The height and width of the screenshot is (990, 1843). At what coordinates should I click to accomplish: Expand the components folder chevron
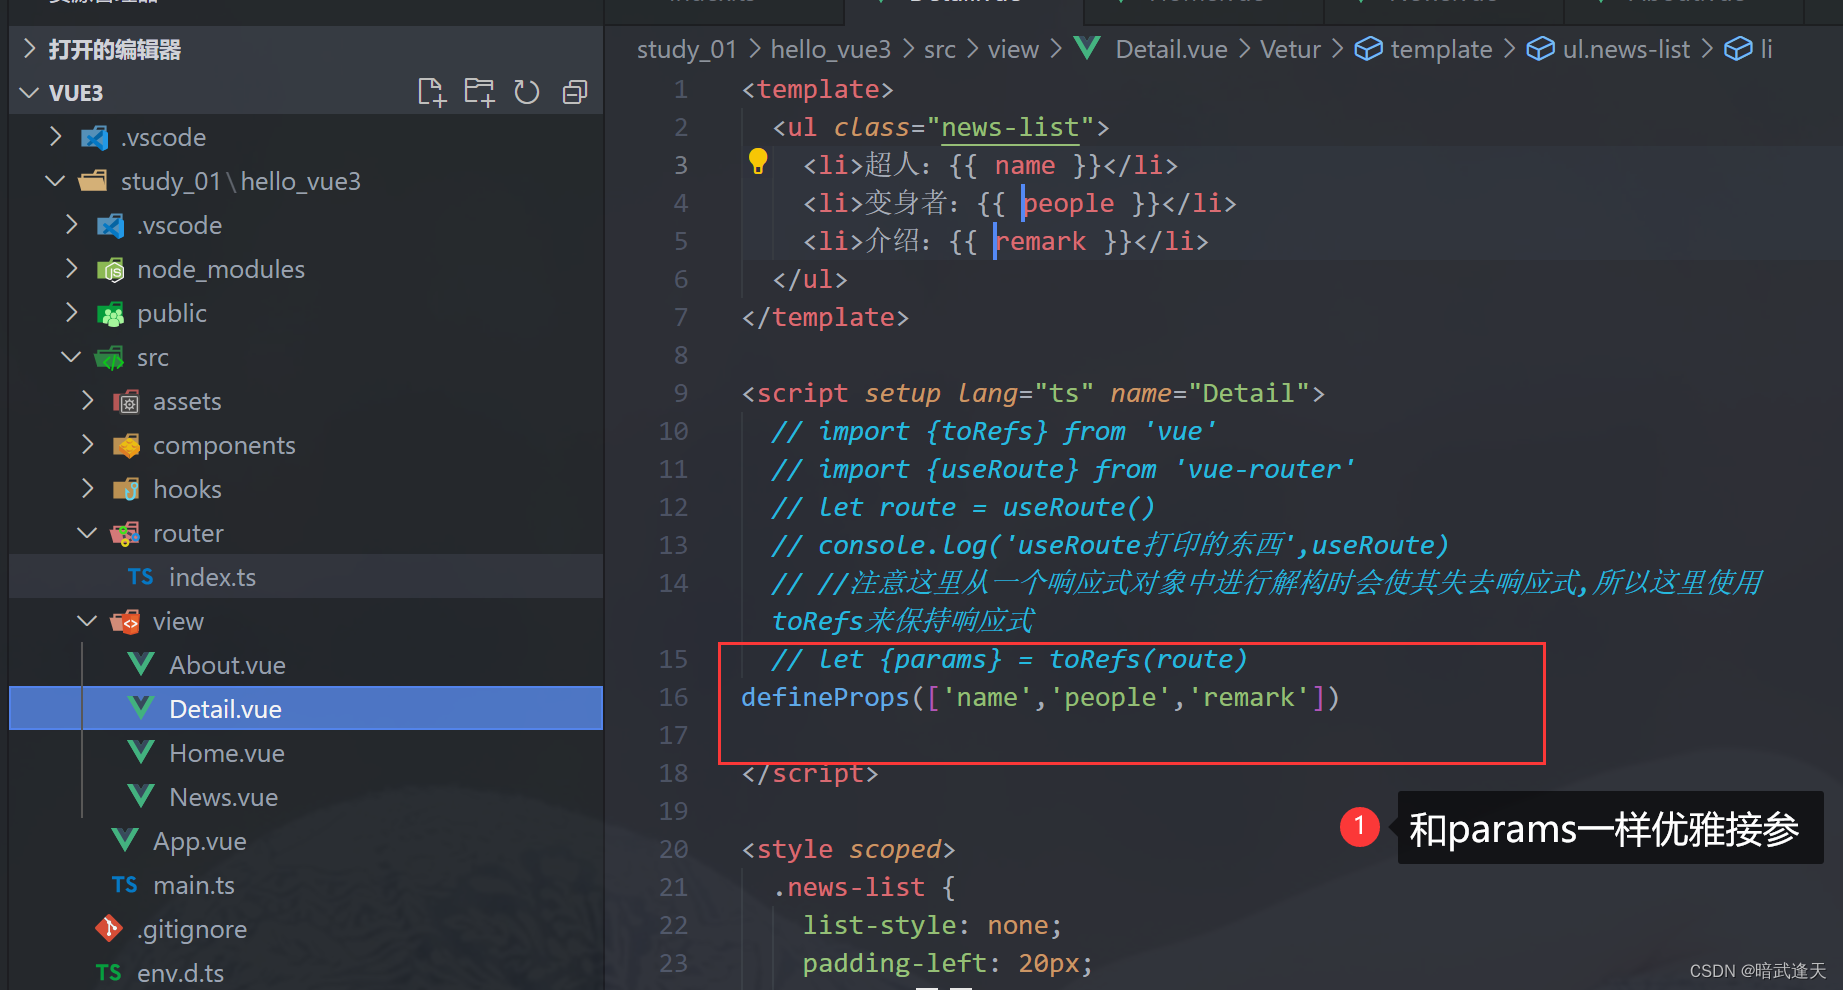pyautogui.click(x=88, y=445)
